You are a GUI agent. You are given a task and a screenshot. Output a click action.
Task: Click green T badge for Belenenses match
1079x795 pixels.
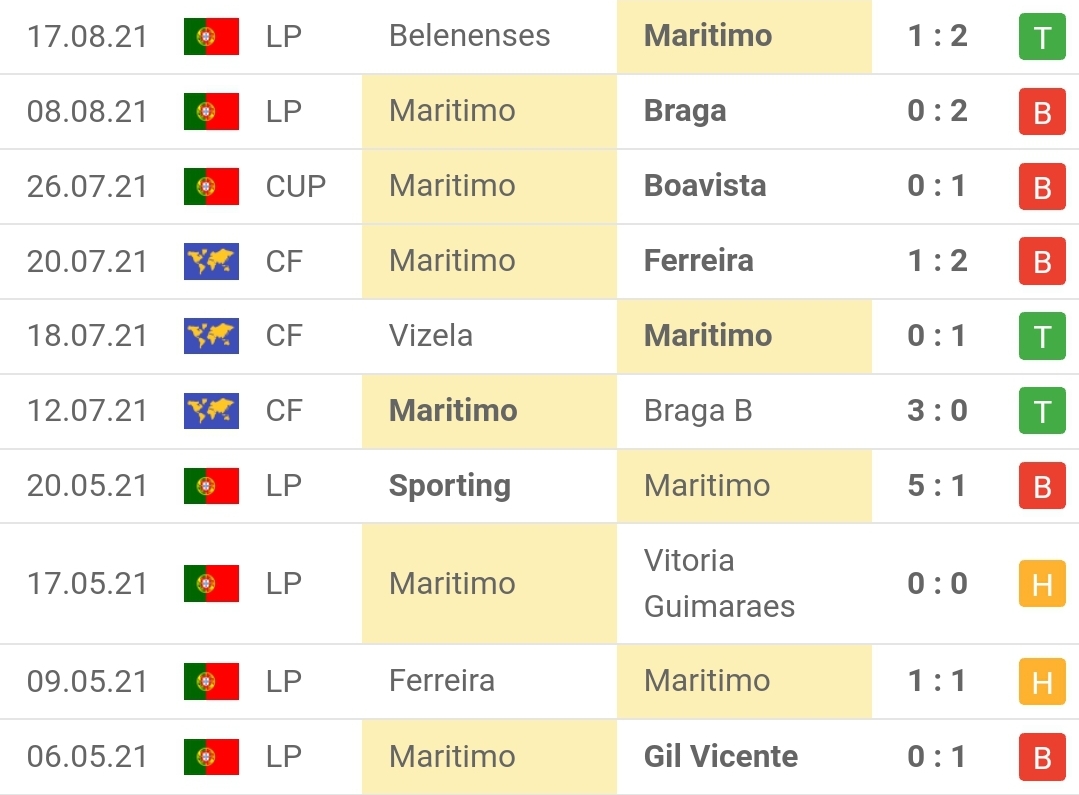click(x=1042, y=37)
